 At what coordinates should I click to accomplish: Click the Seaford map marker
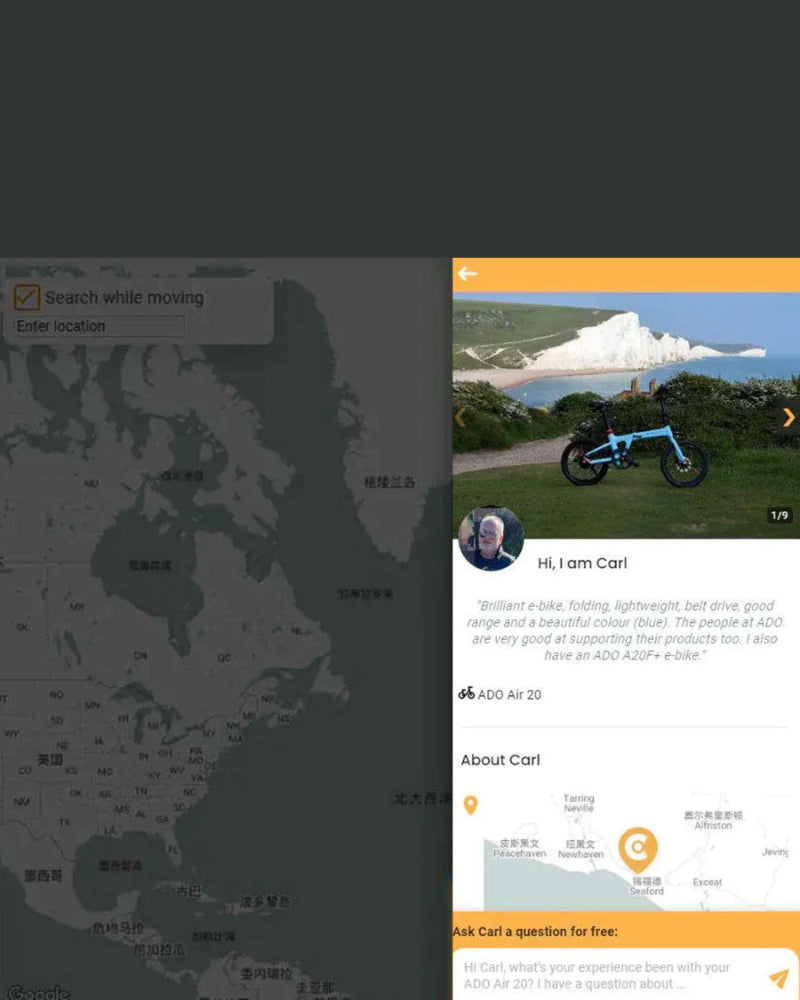pyautogui.click(x=638, y=849)
